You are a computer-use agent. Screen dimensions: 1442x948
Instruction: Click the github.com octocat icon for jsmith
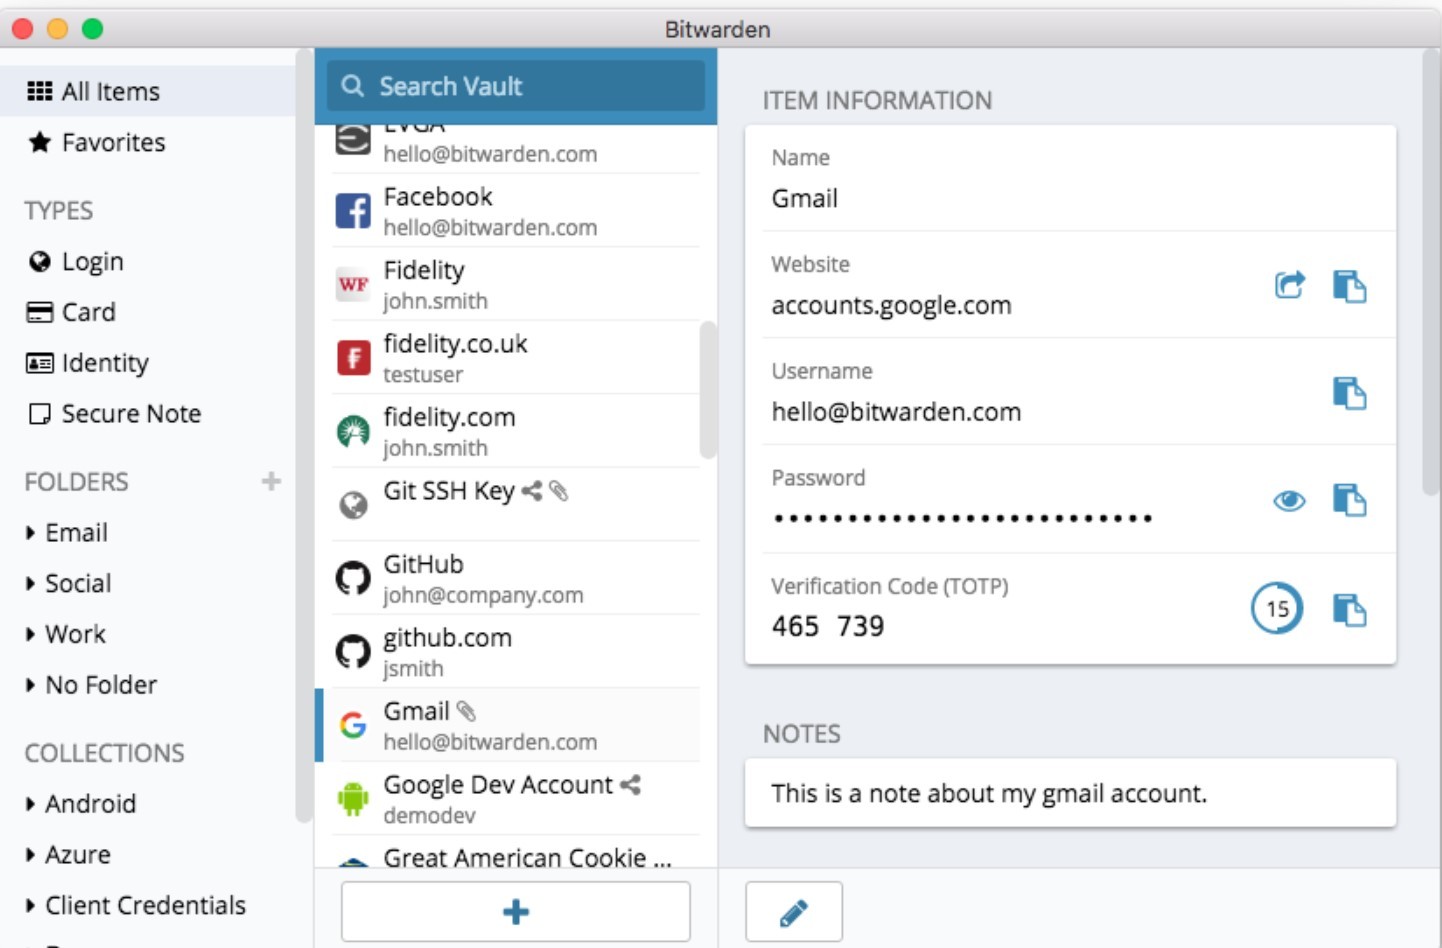[x=353, y=652]
